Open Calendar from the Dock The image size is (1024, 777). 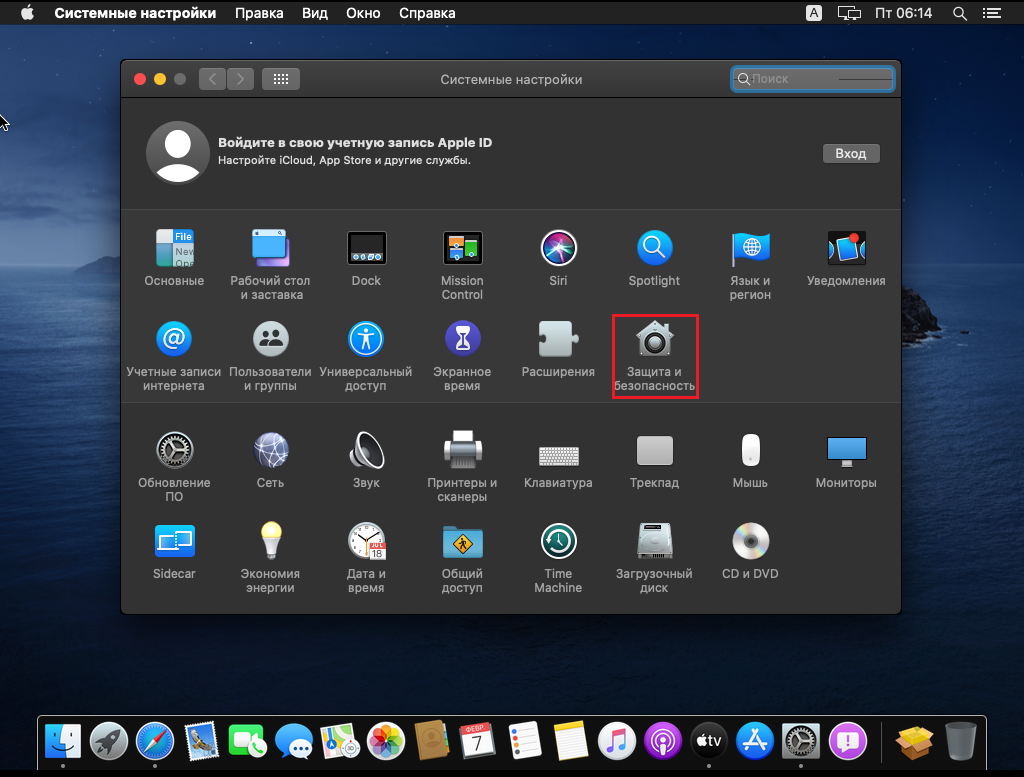(x=477, y=741)
